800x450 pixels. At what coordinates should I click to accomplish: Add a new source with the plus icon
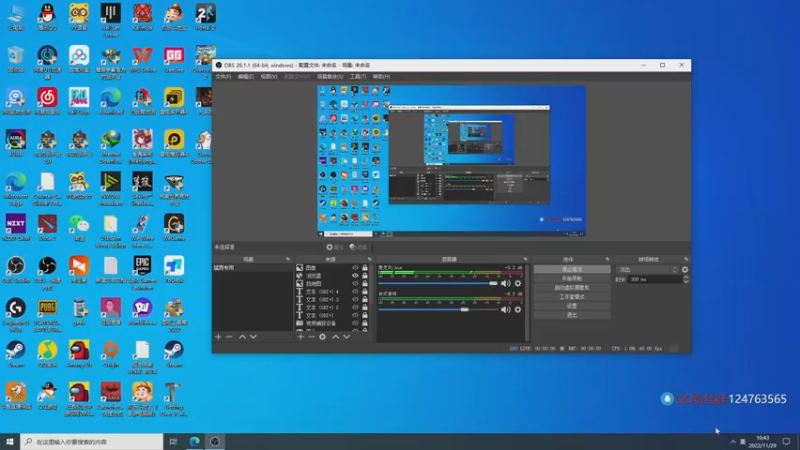(301, 337)
